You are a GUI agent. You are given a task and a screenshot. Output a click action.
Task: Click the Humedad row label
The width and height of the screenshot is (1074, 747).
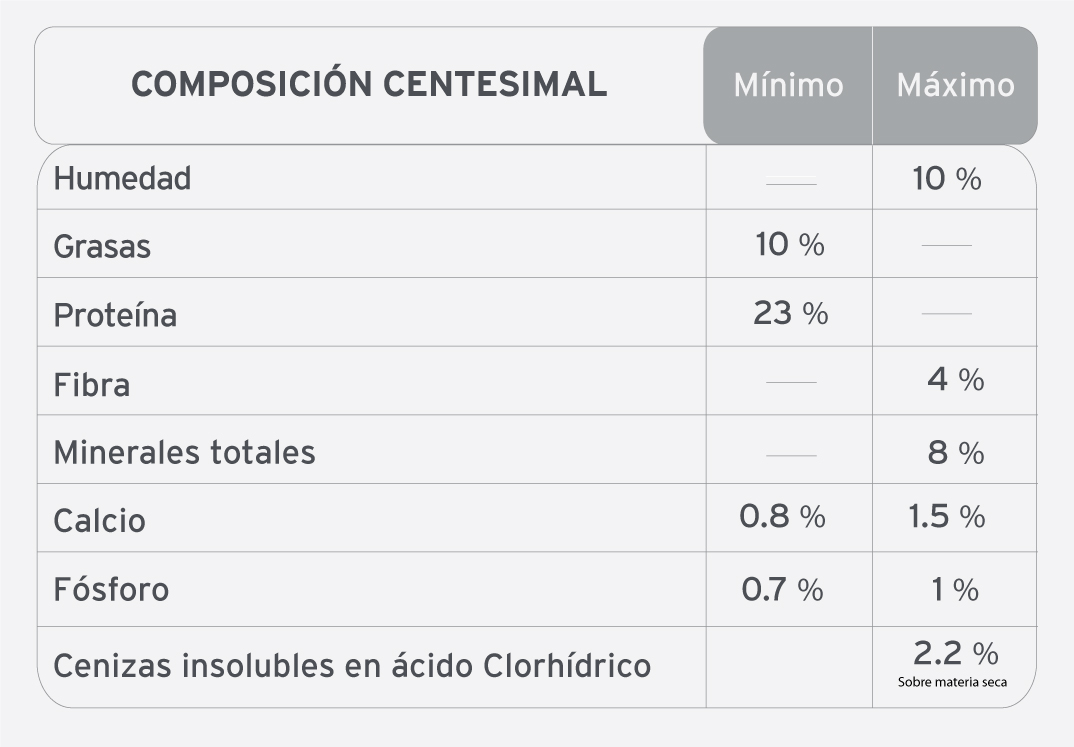point(123,178)
